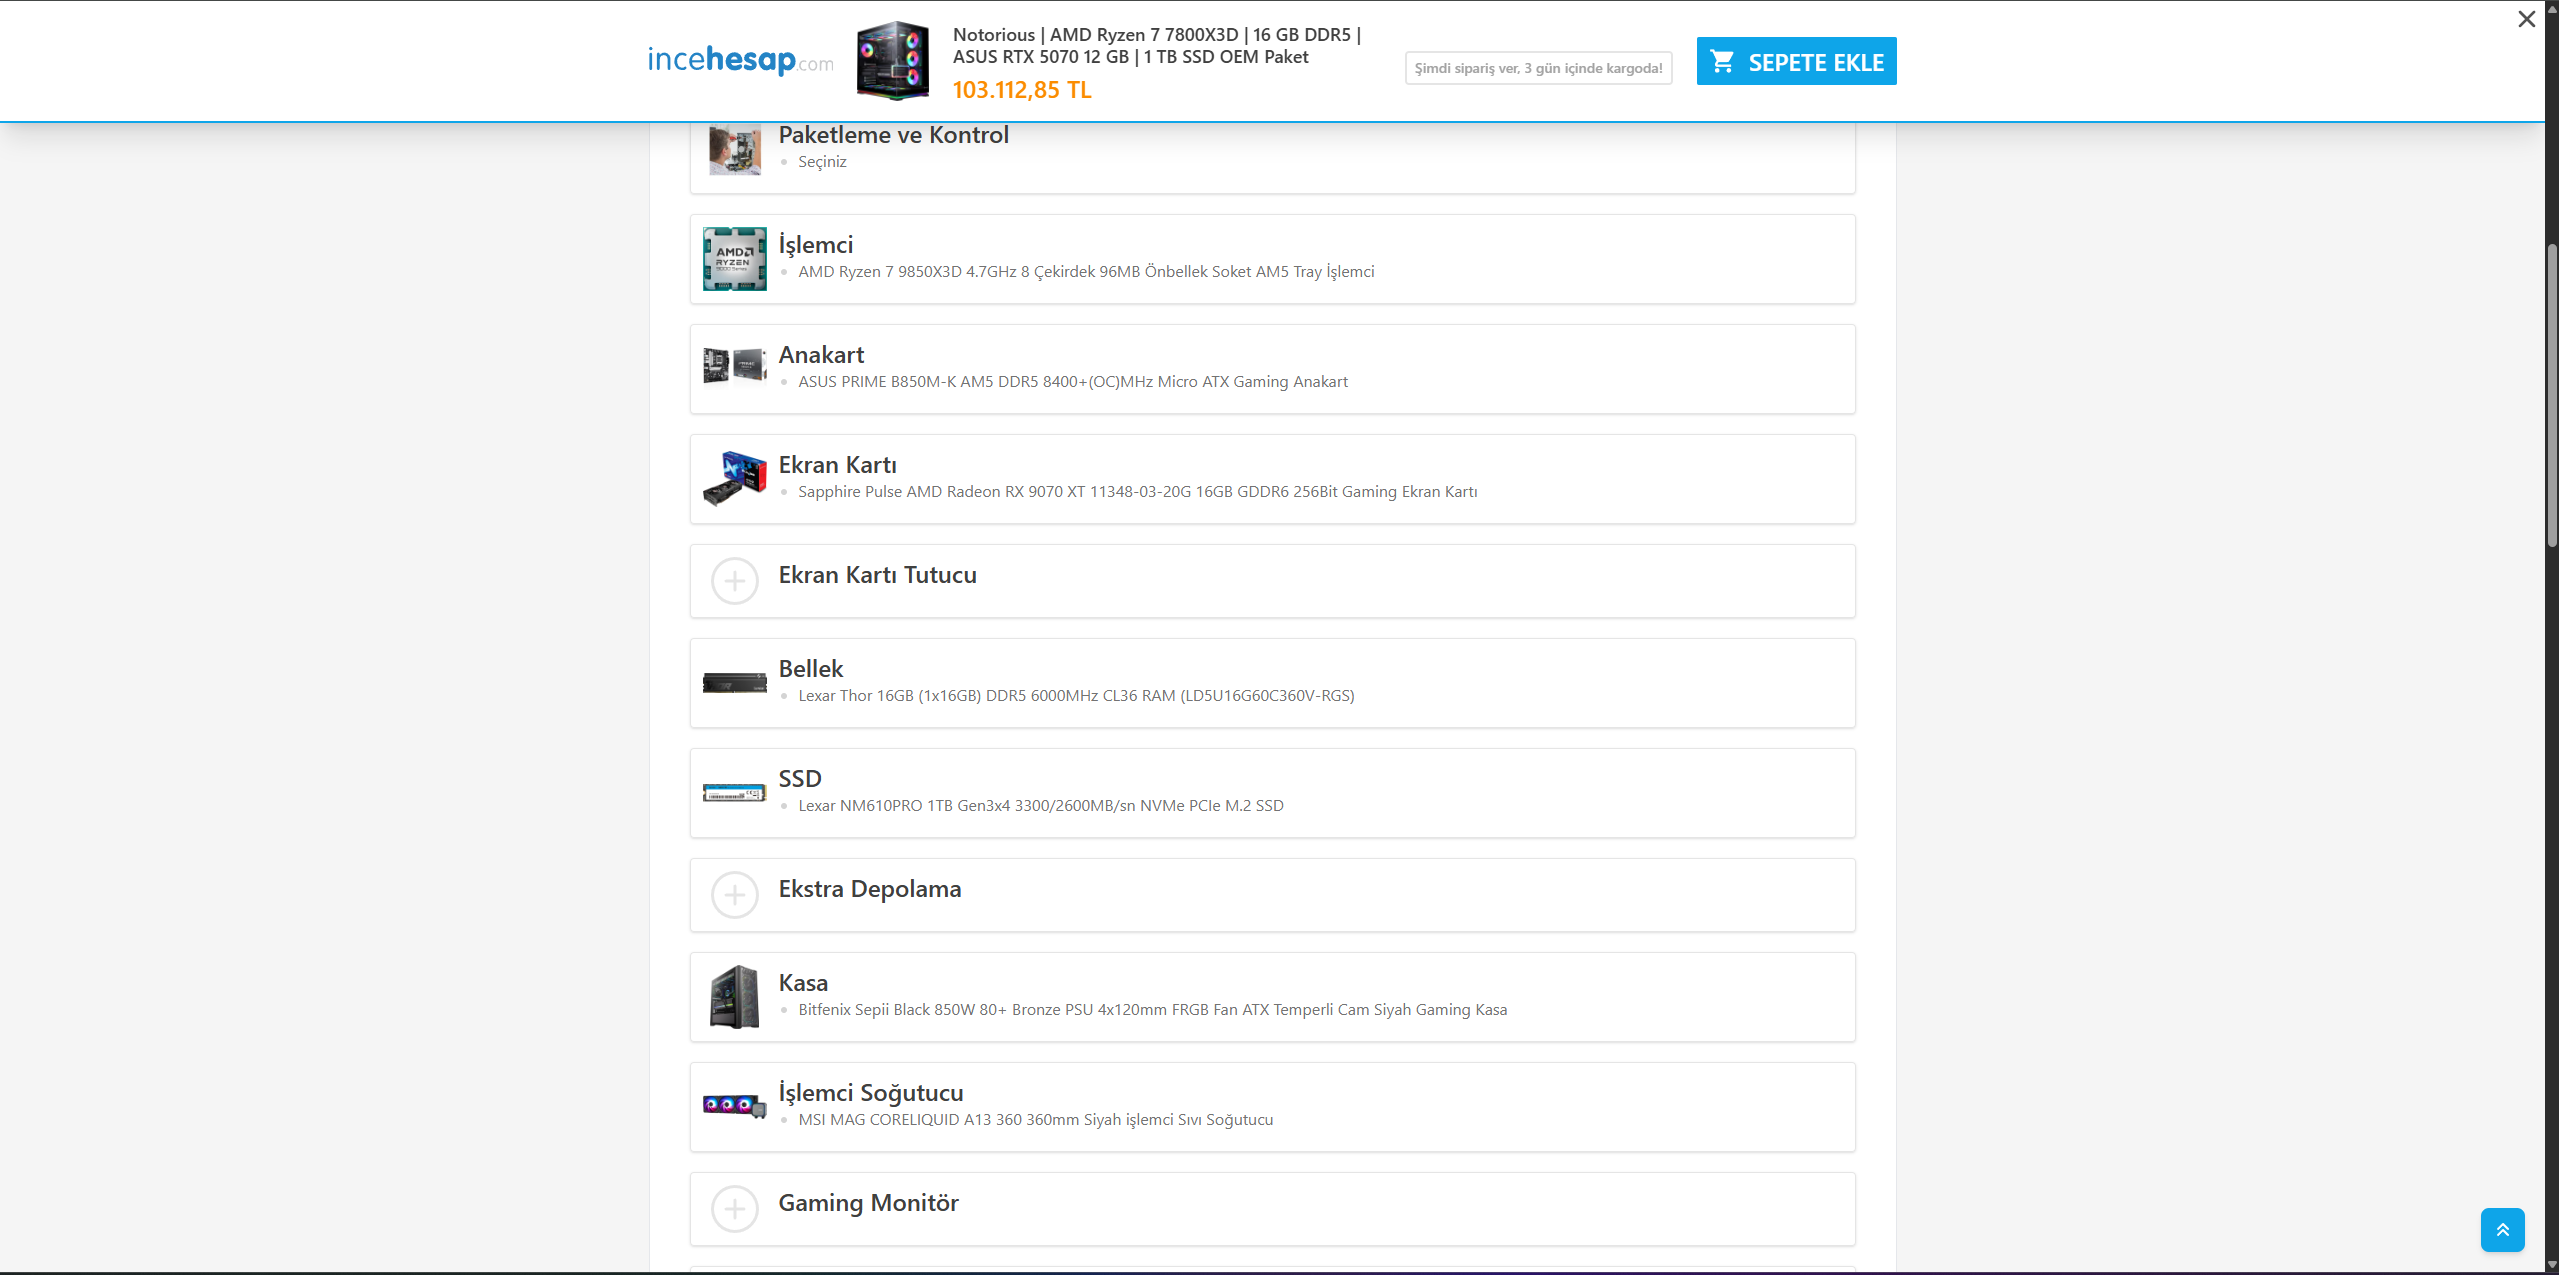Viewport: 2559px width, 1275px height.
Task: Click plus icon for Ekran Kartı Tutucu
Action: (x=735, y=581)
